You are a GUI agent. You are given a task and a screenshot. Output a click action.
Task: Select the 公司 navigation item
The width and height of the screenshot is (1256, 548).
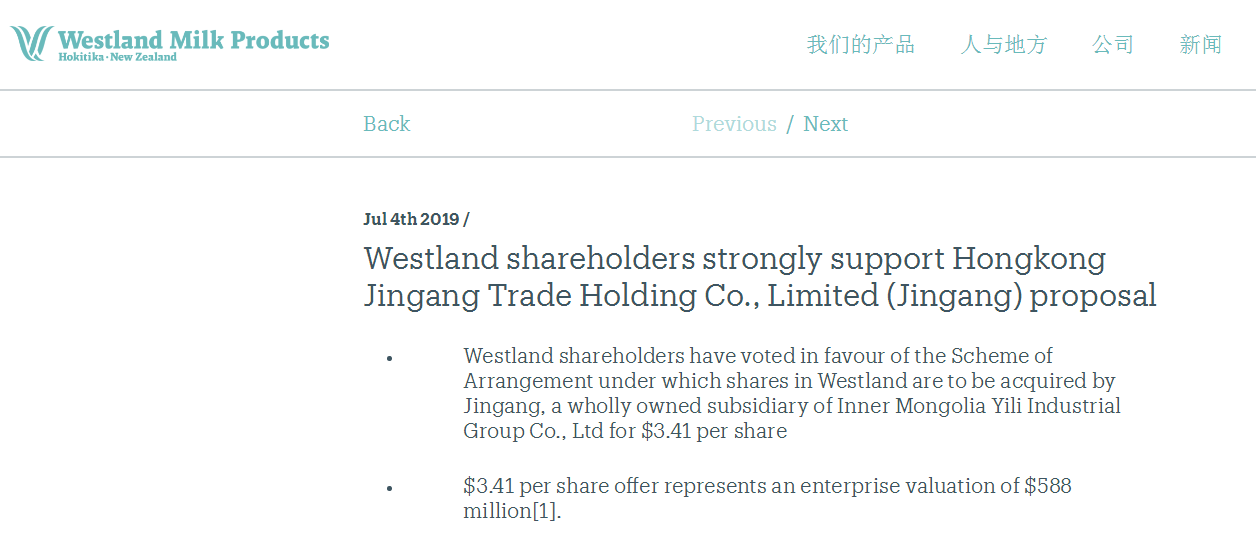point(1113,44)
